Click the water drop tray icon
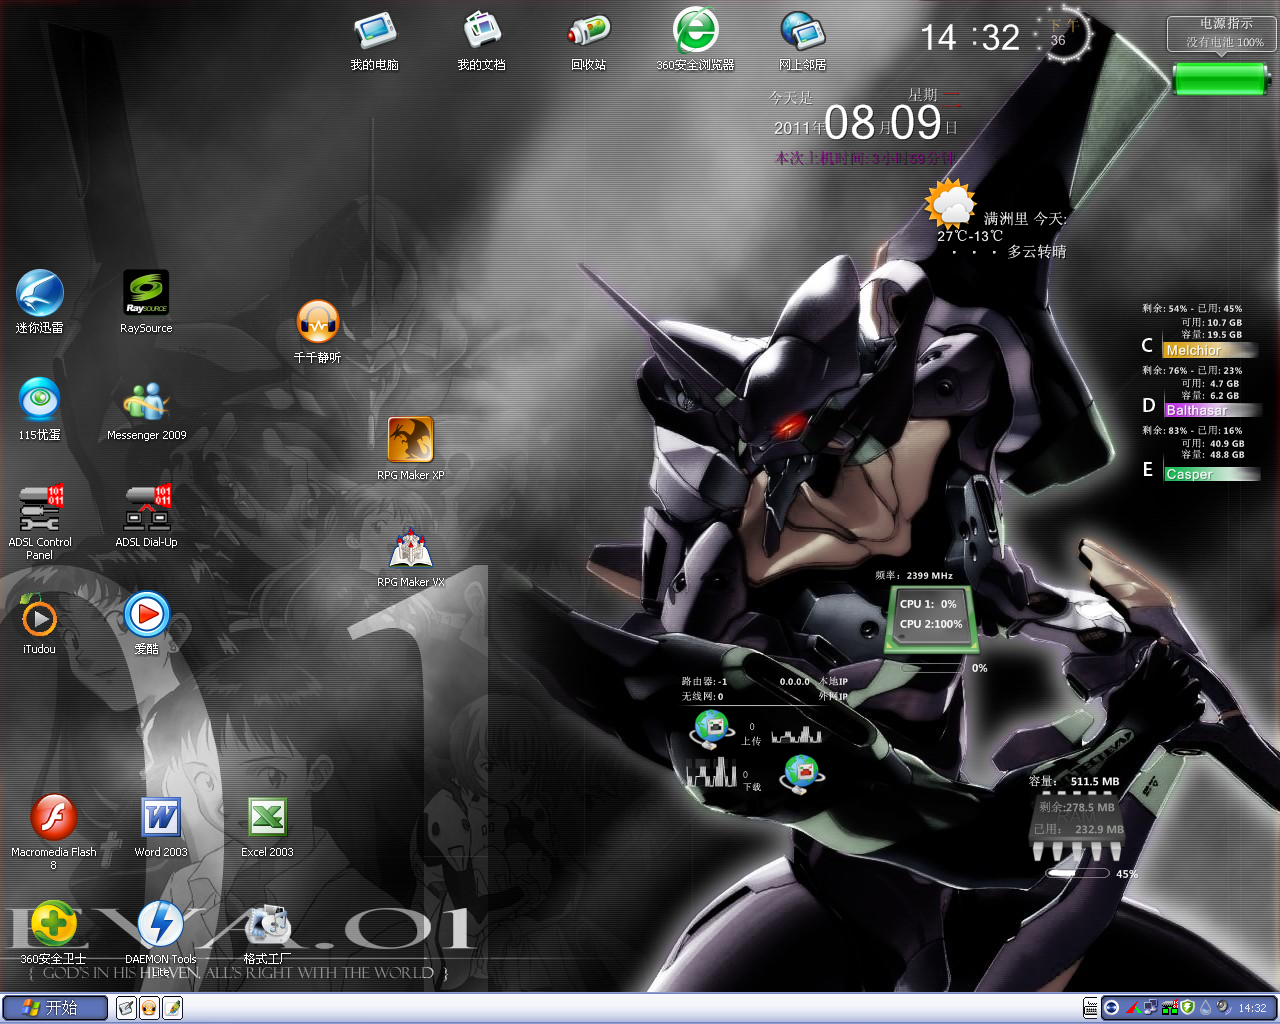The height and width of the screenshot is (1024, 1280). point(1205,1008)
